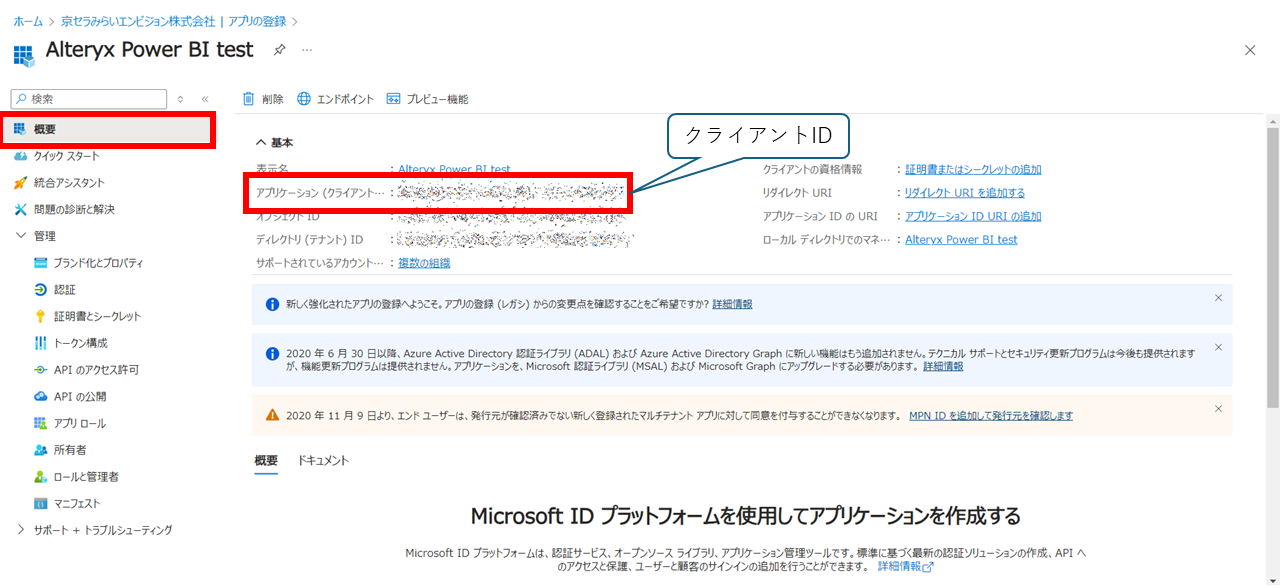Click リダイレクト URI を追加する link
The height and width of the screenshot is (588, 1280).
[x=965, y=193]
